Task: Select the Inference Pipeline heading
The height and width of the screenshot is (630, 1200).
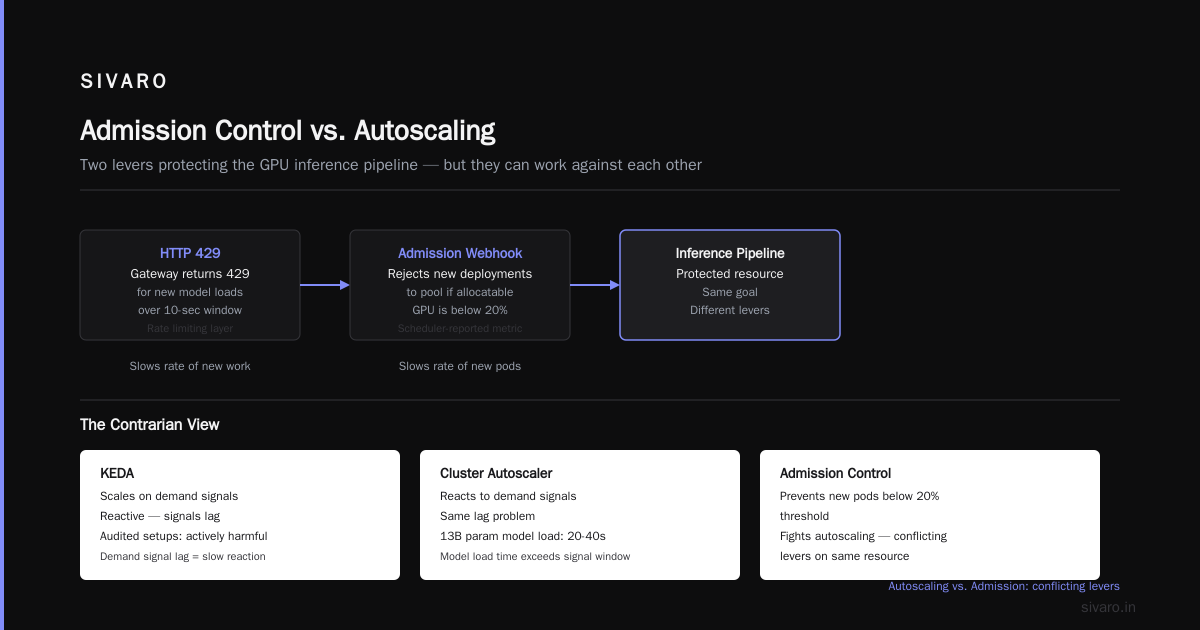Action: pyautogui.click(x=730, y=254)
